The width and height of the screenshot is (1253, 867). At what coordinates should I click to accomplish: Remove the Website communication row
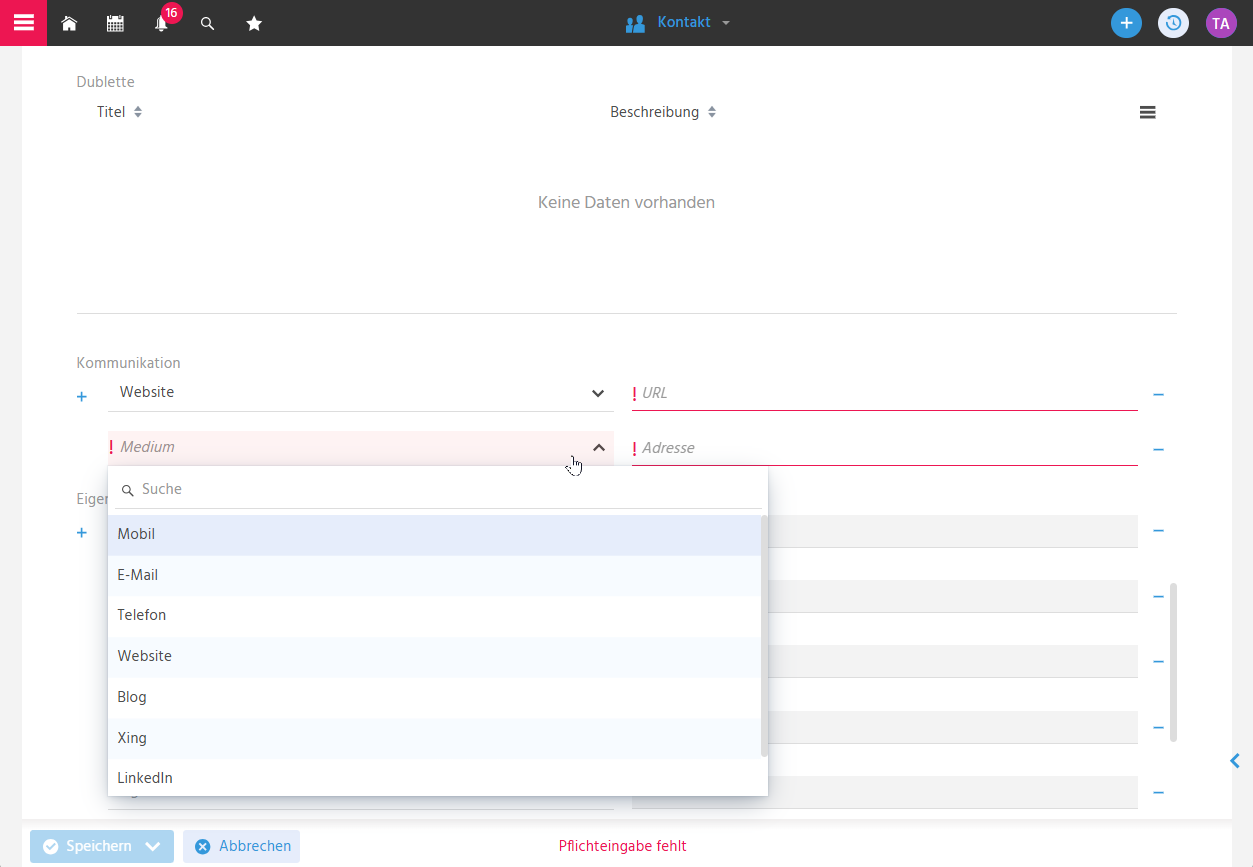[x=1158, y=395]
